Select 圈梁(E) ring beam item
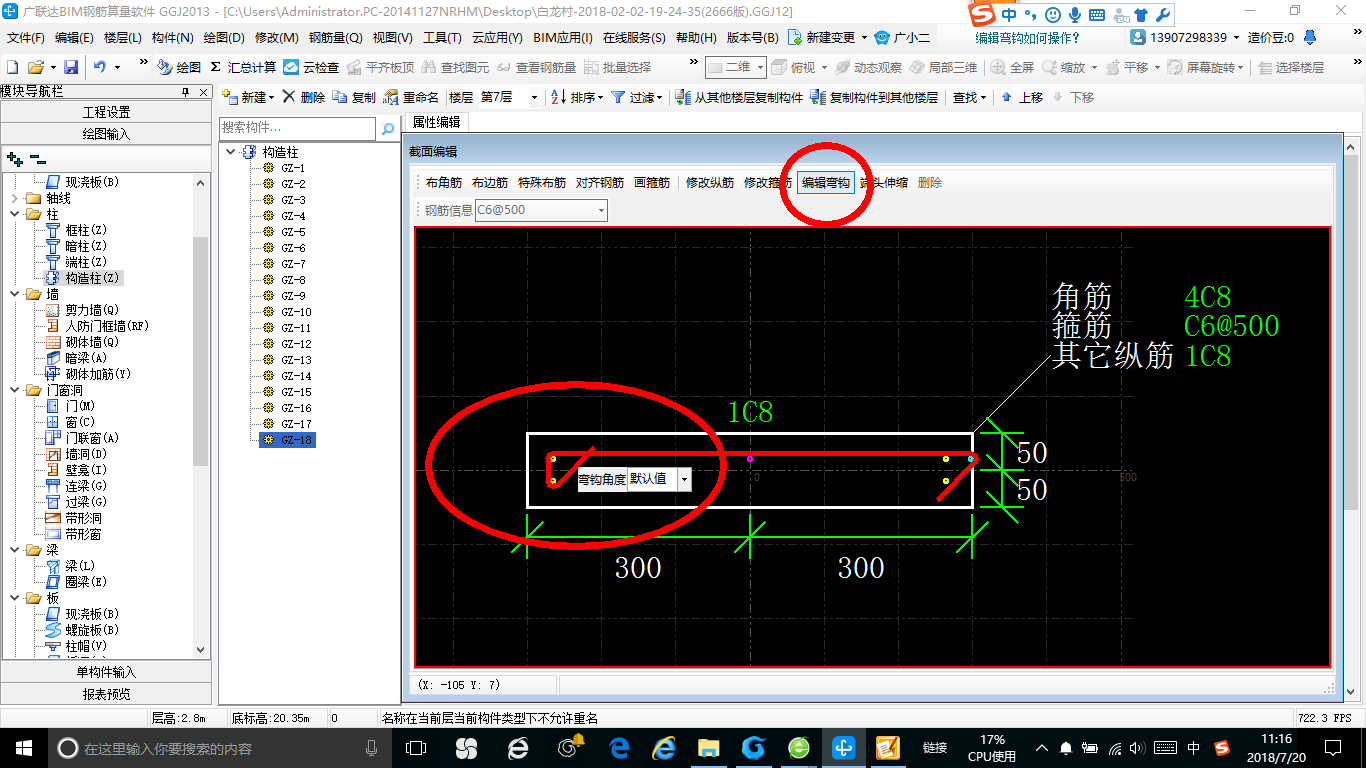Image resolution: width=1366 pixels, height=768 pixels. tap(85, 582)
